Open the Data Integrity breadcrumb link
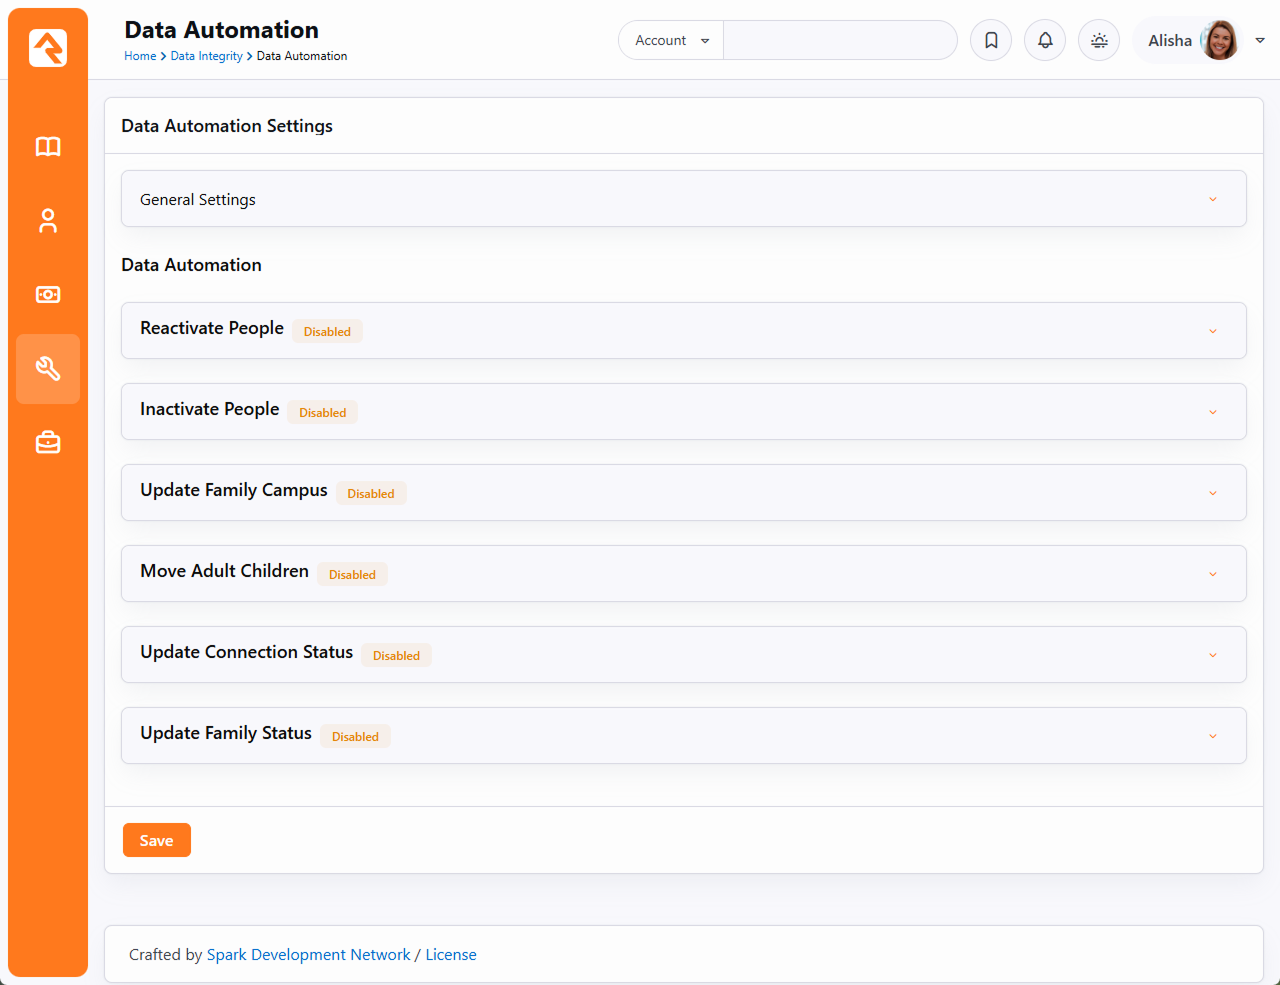The image size is (1280, 985). point(206,56)
